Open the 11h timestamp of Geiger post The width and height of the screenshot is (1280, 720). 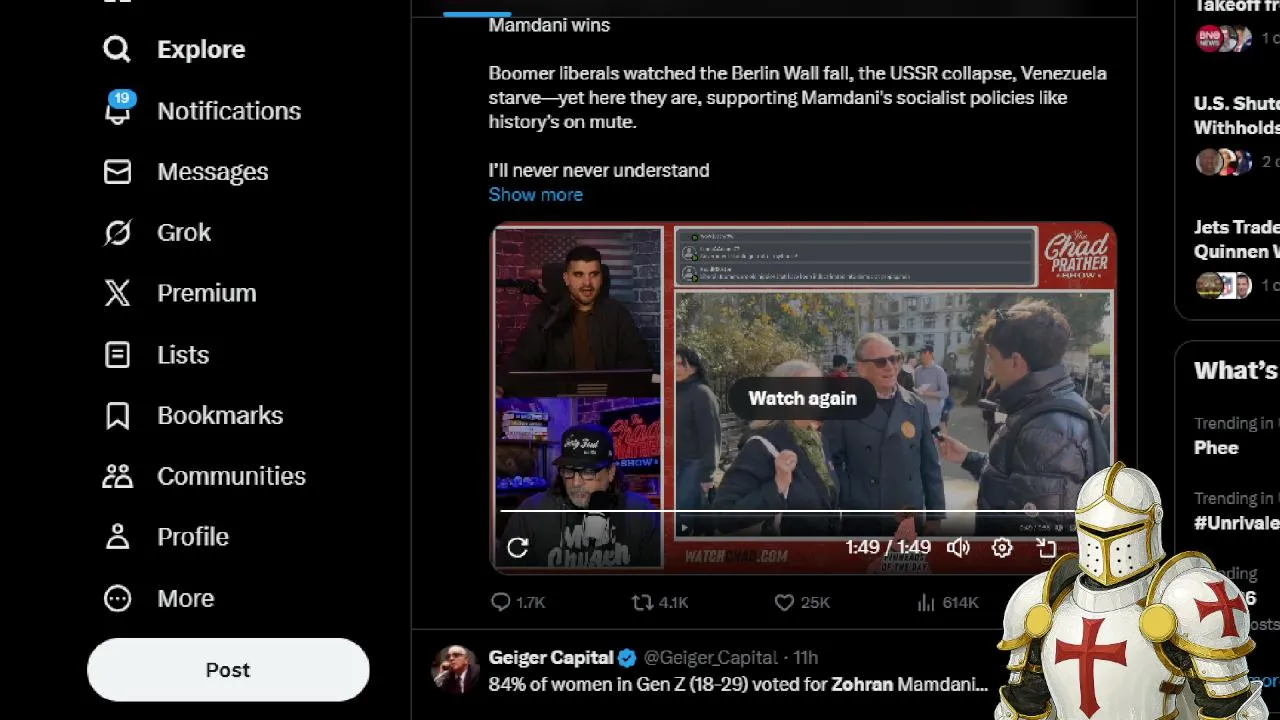coord(805,658)
